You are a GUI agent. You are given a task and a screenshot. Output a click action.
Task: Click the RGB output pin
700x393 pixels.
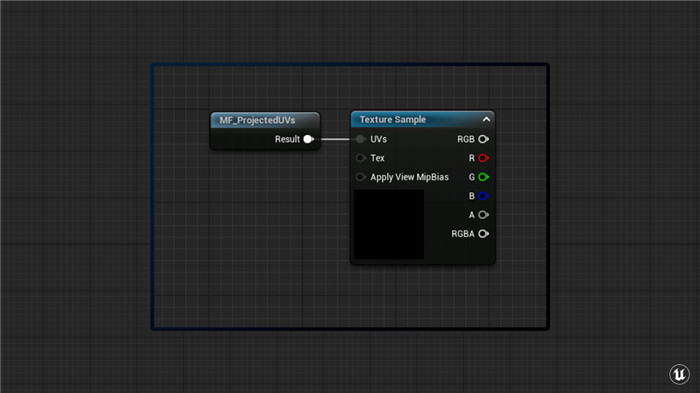tap(483, 139)
